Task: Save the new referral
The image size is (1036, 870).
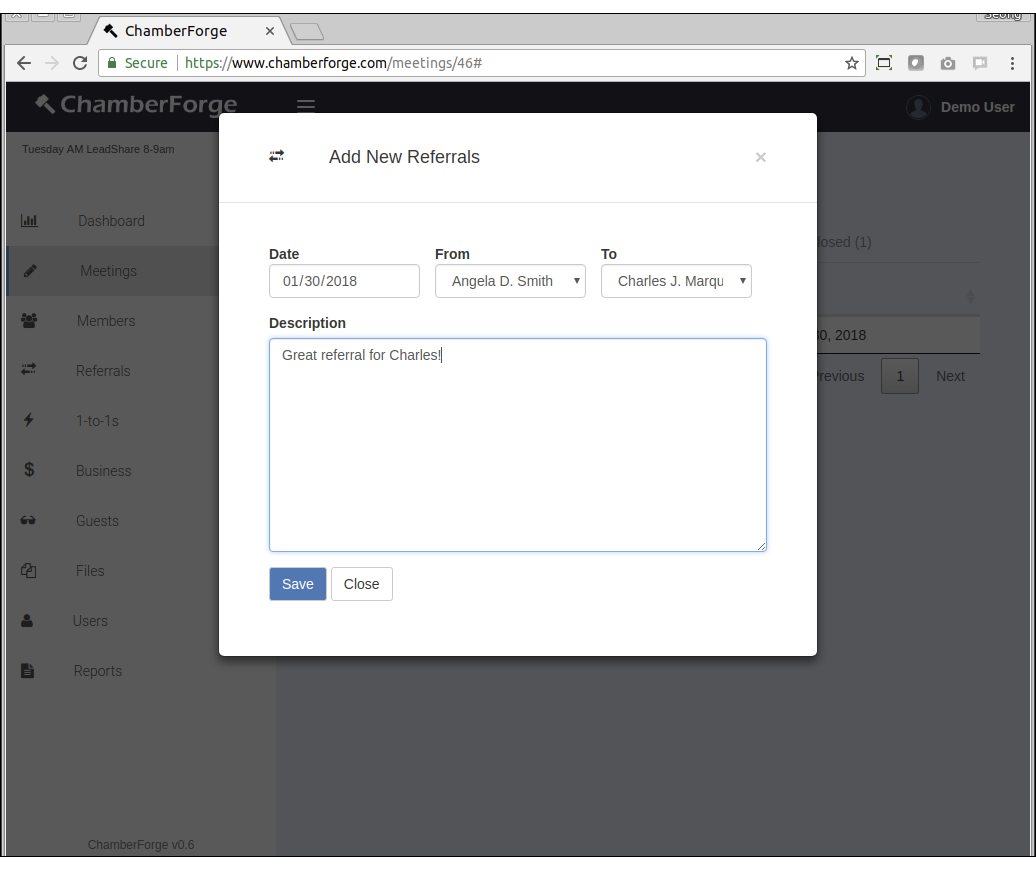Action: coord(297,583)
